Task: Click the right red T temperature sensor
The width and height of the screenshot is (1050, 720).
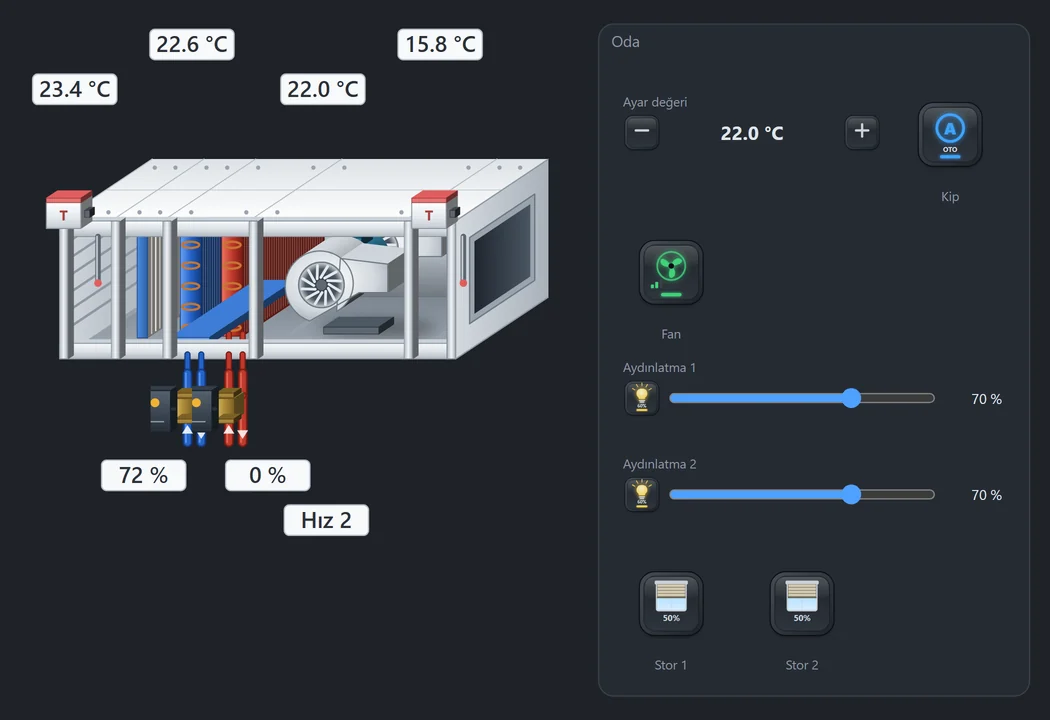Action: [x=434, y=210]
